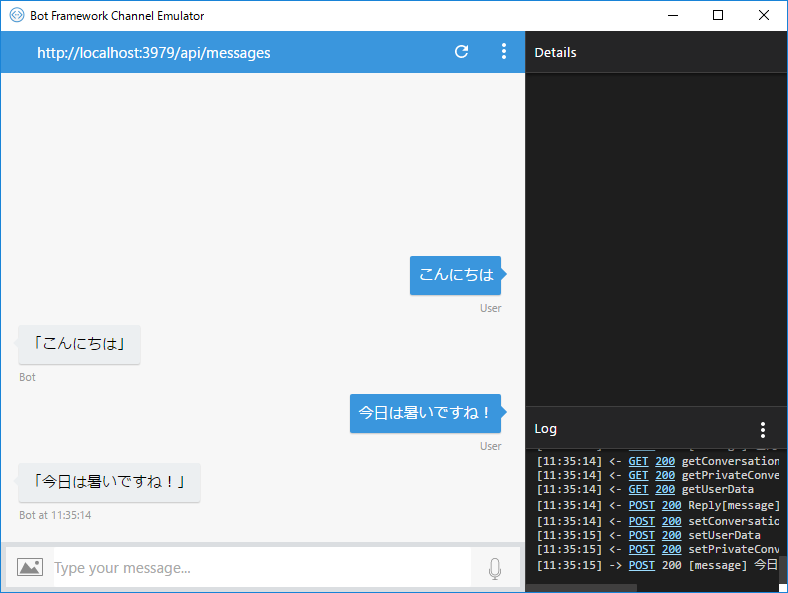Open 200 link for getConversation log entry
This screenshot has height=593, width=788.
pos(665,461)
